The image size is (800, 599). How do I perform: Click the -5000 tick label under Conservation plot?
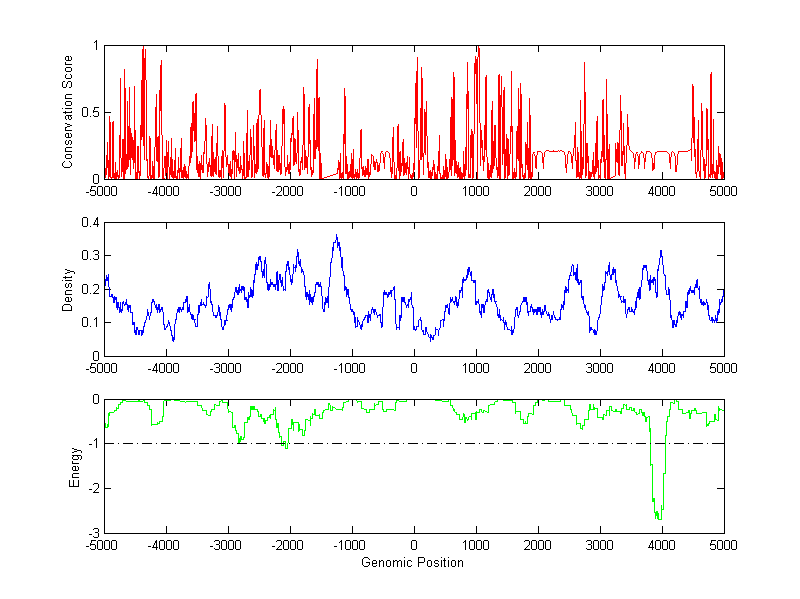(104, 190)
